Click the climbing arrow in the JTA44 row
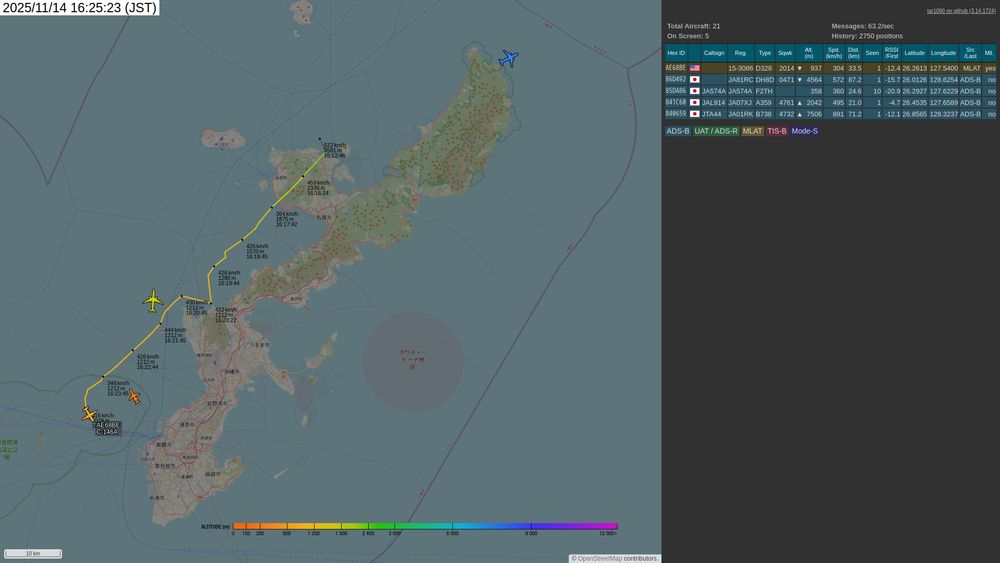This screenshot has height=563, width=1000. click(800, 114)
